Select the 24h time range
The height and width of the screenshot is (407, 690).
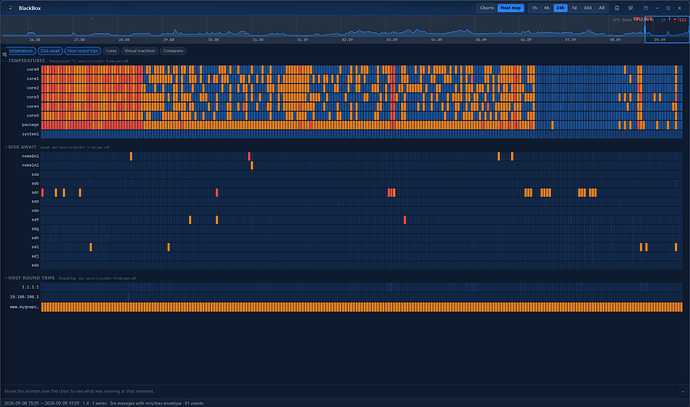point(560,8)
